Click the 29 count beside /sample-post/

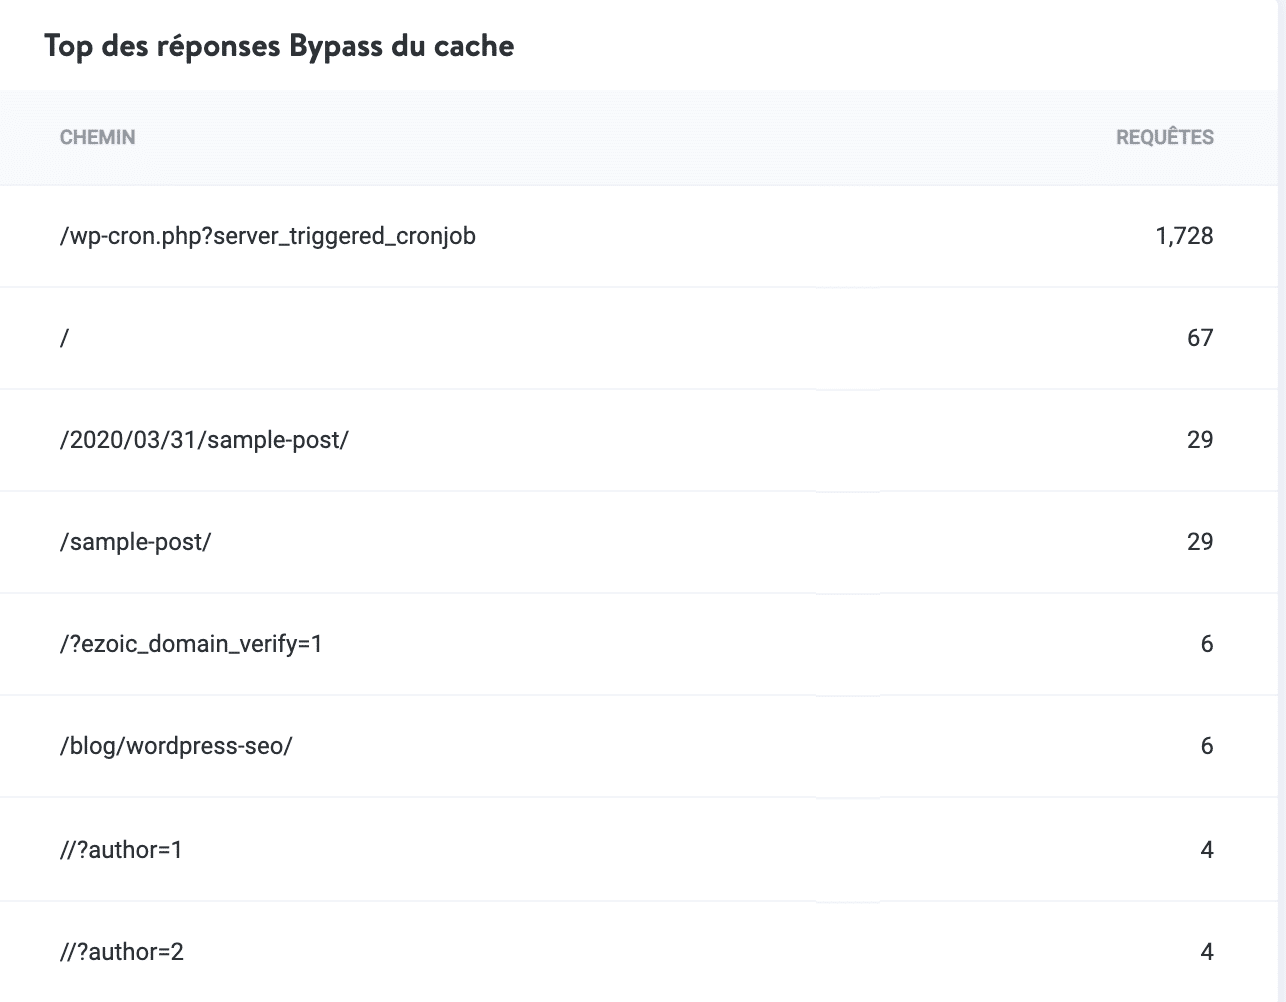[1200, 542]
